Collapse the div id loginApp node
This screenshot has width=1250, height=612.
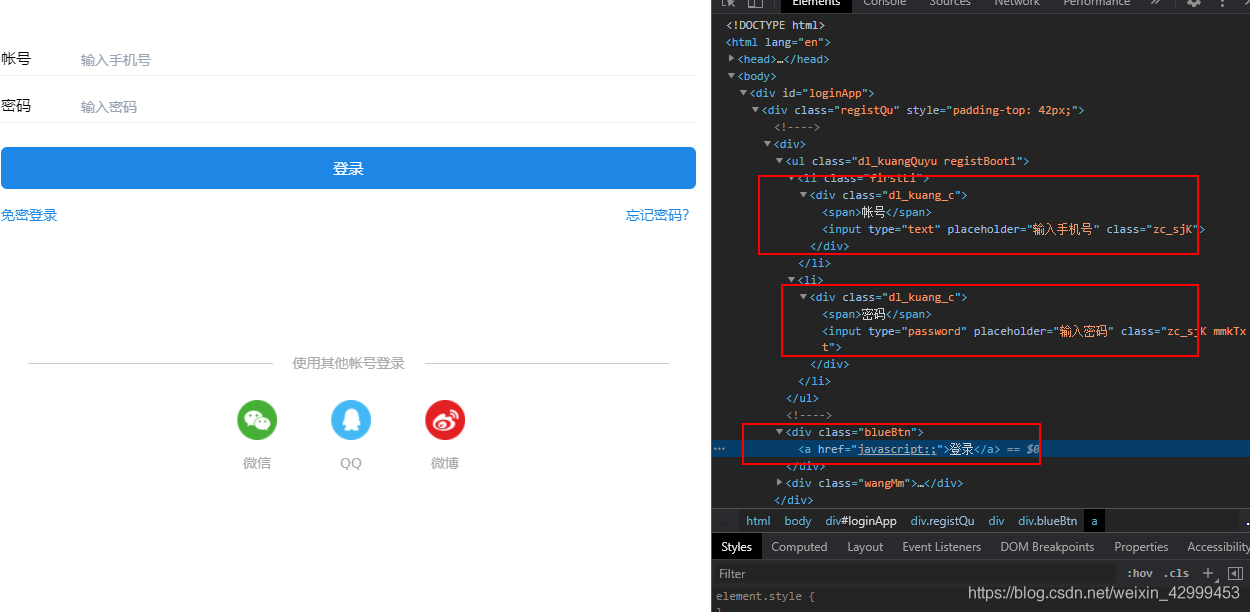click(x=743, y=93)
